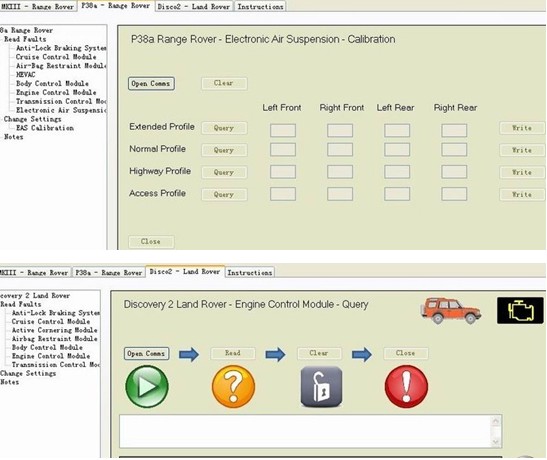Select Notes in the Discovery tree
This screenshot has height=460, width=547.
(9, 382)
